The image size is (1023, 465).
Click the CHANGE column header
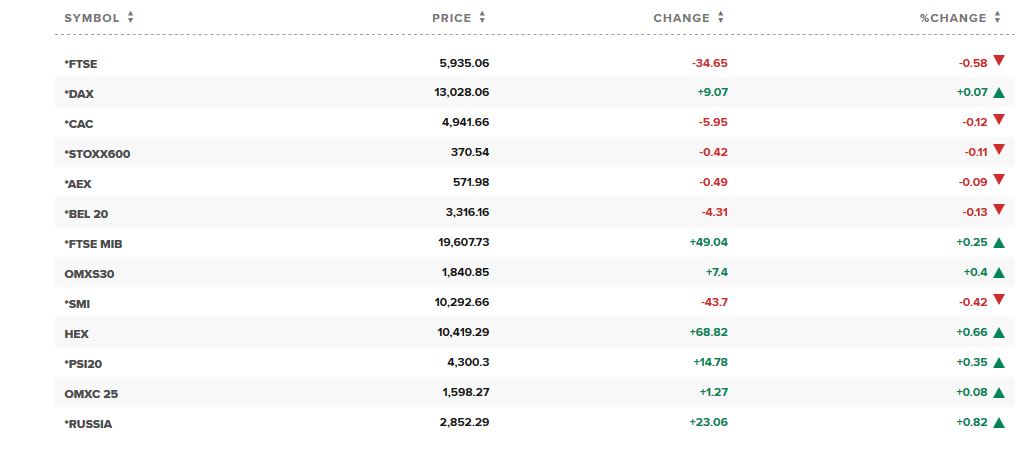(681, 18)
